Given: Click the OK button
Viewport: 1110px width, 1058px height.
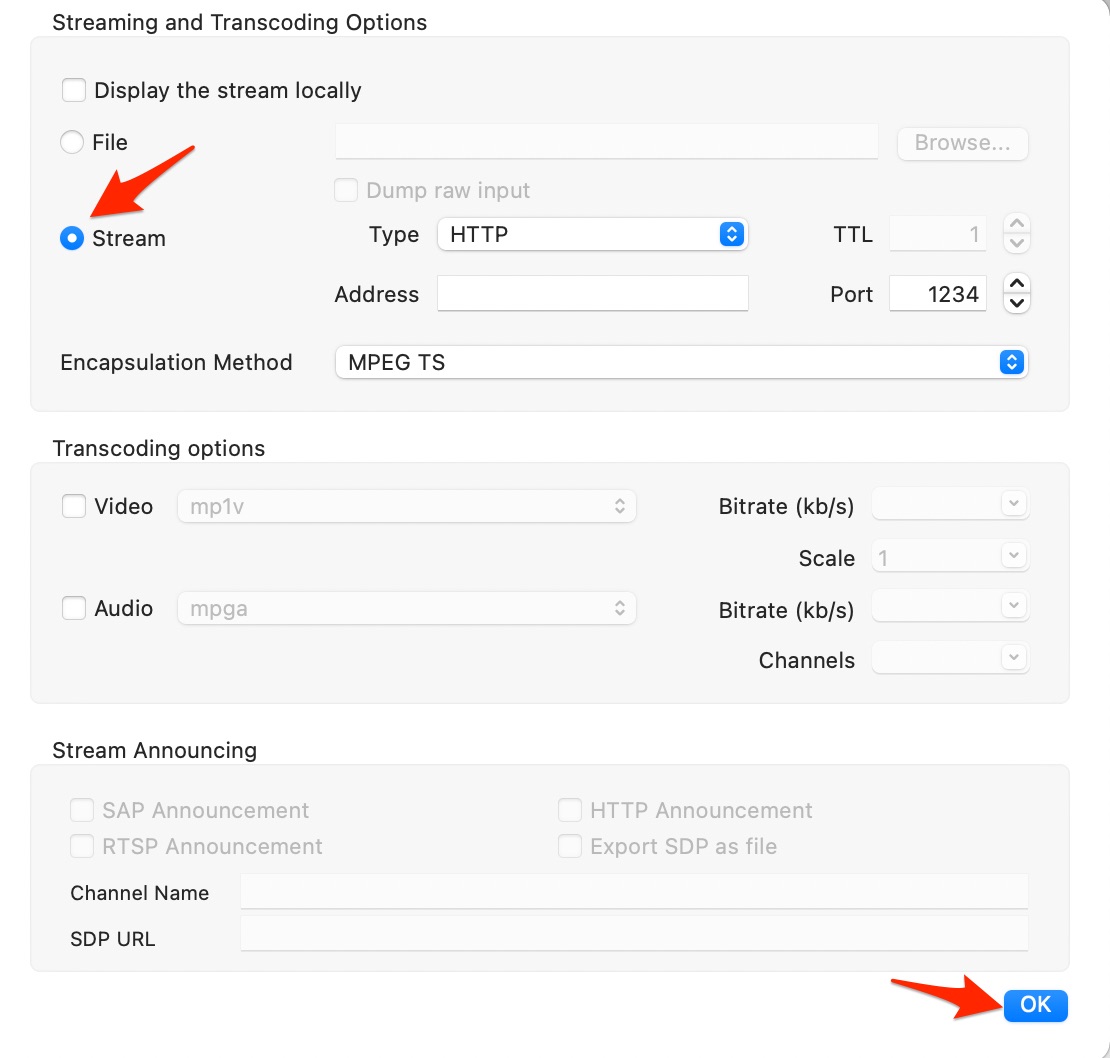Looking at the screenshot, I should tap(1035, 1005).
